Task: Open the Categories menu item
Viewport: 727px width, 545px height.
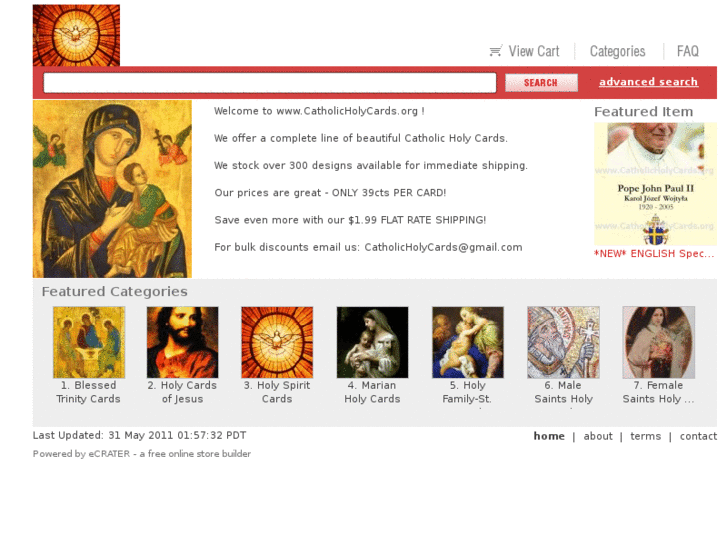Action: pos(618,51)
